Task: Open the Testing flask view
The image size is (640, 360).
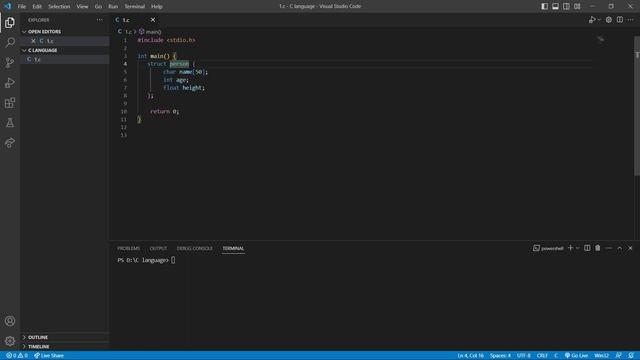Action: coord(10,122)
